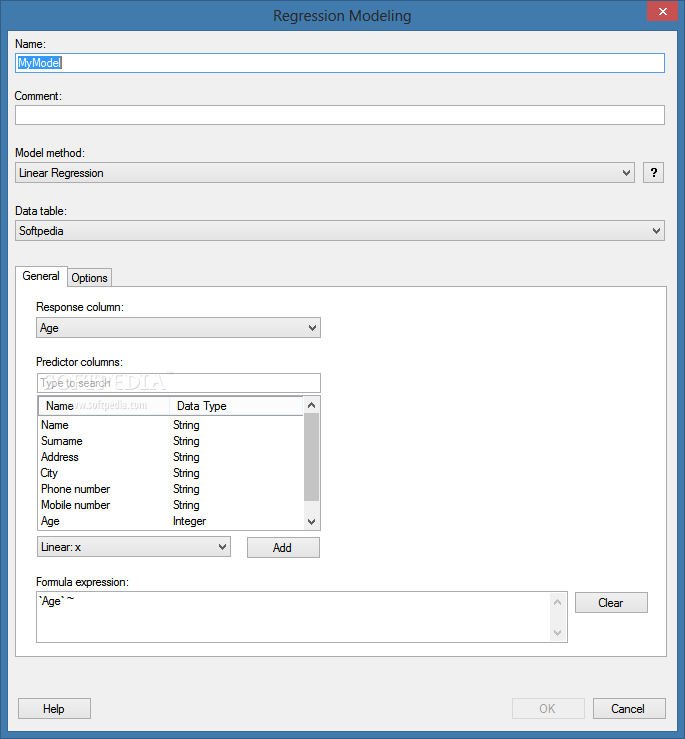Expand the Response column dropdown

178,328
